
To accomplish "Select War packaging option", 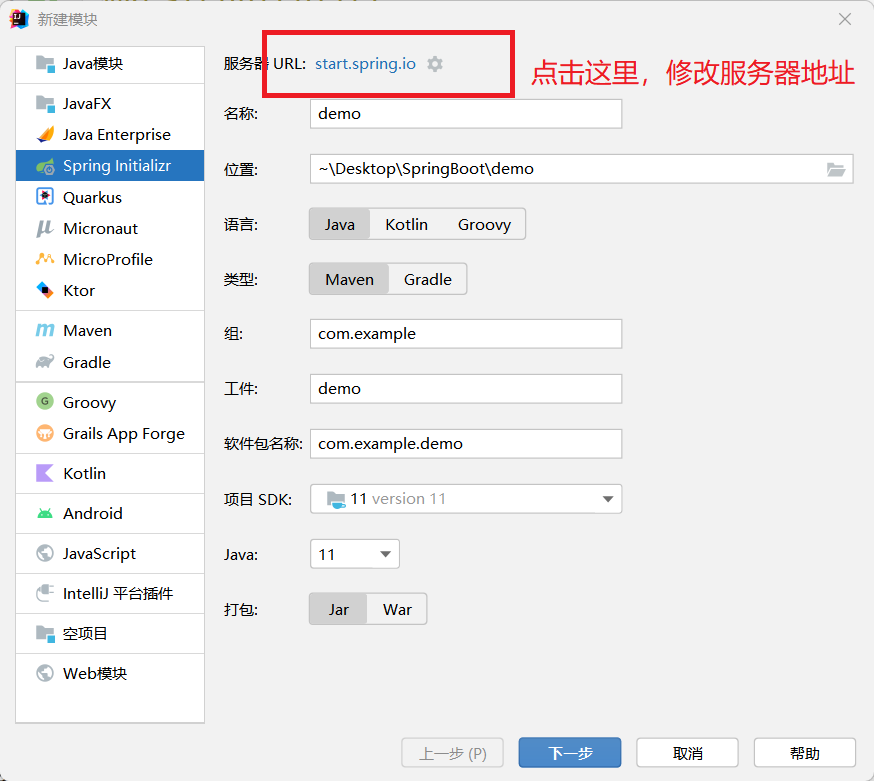I will 397,609.
